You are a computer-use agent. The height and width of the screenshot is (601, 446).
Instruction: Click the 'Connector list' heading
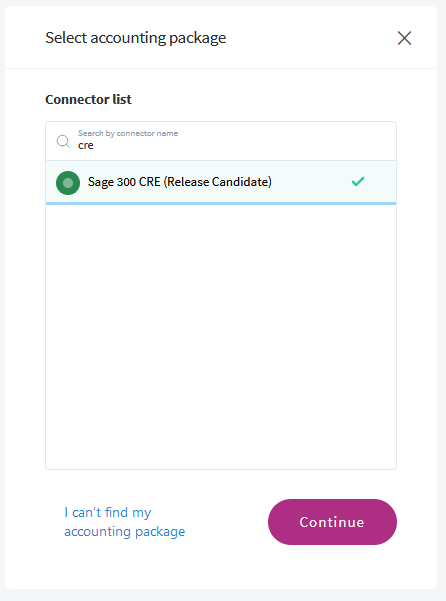pos(88,99)
